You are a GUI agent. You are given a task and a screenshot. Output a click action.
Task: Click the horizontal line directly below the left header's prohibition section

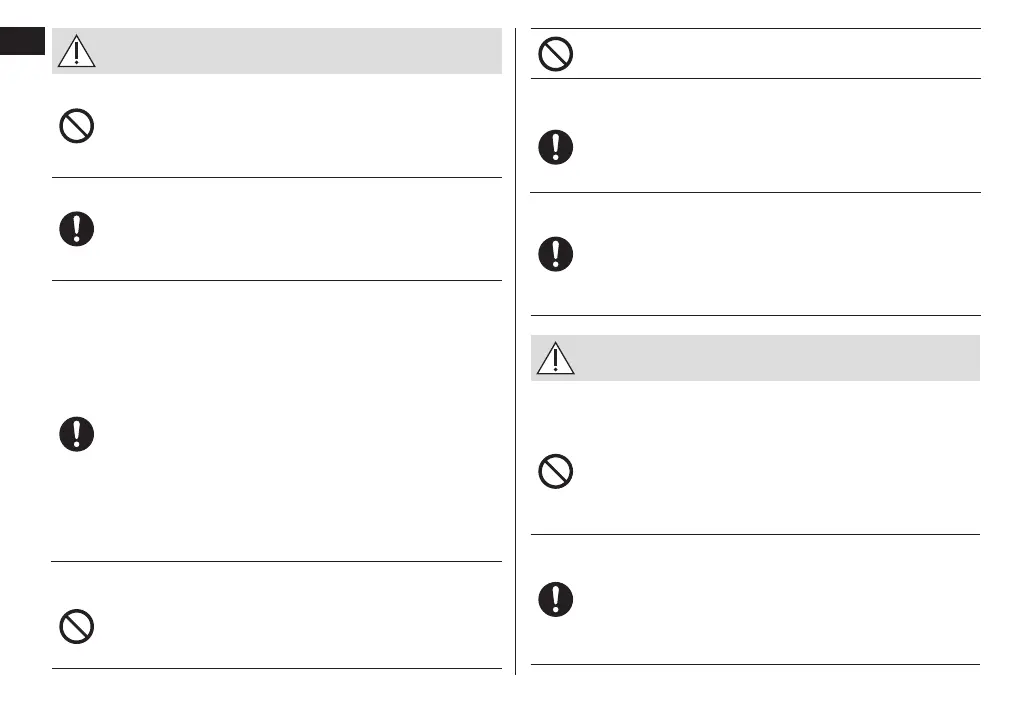pyautogui.click(x=276, y=178)
